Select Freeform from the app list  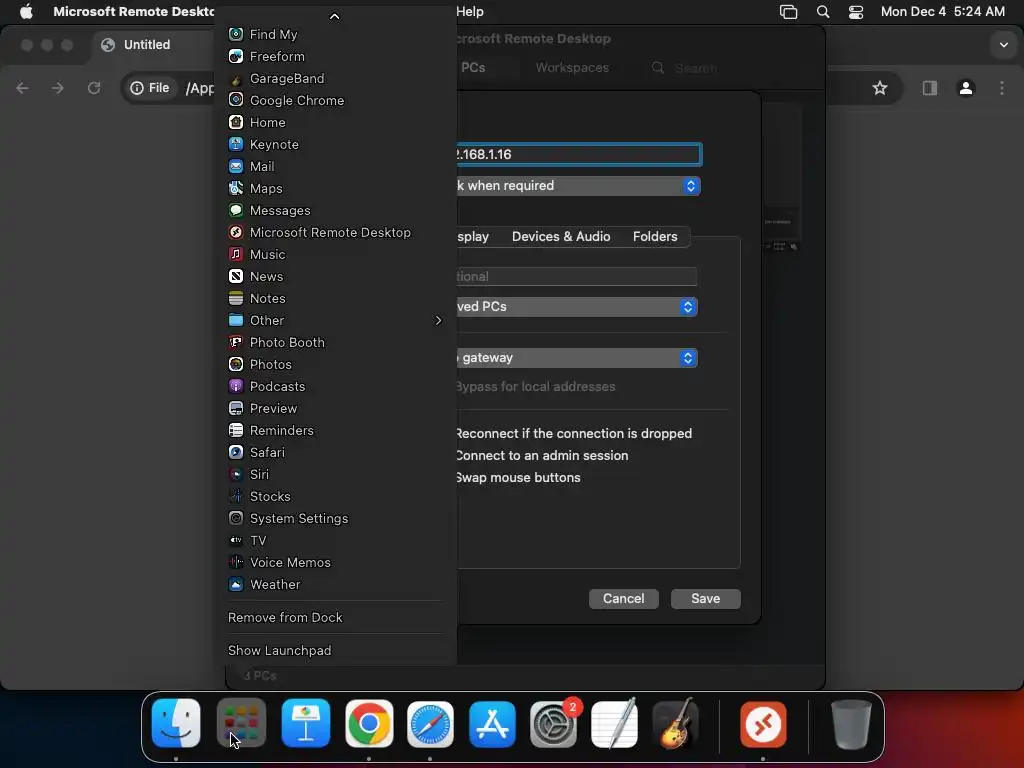pos(334,56)
